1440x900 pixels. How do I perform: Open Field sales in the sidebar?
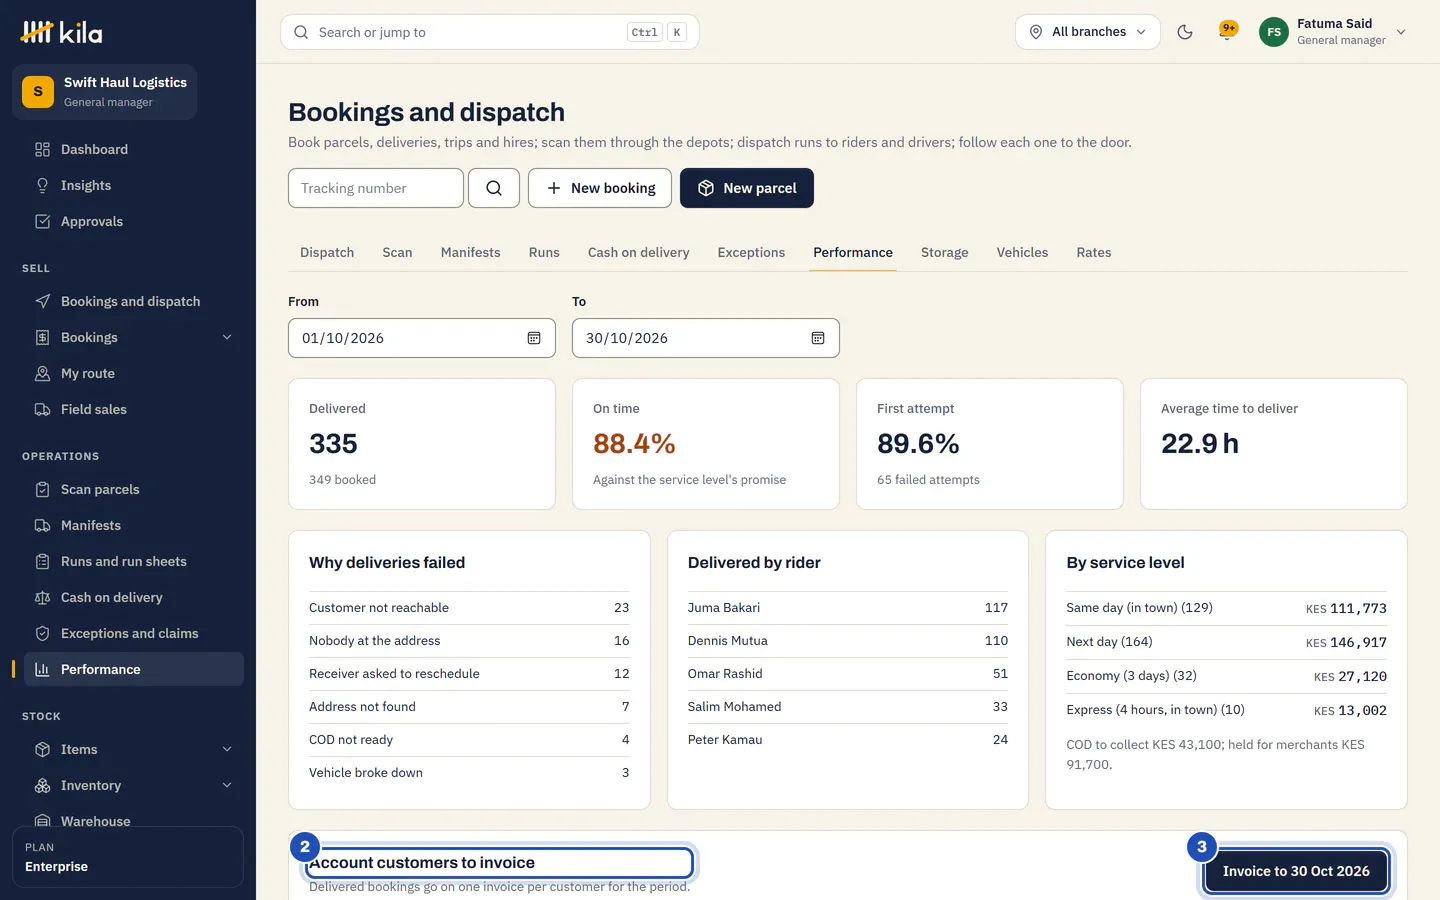pyautogui.click(x=134, y=409)
